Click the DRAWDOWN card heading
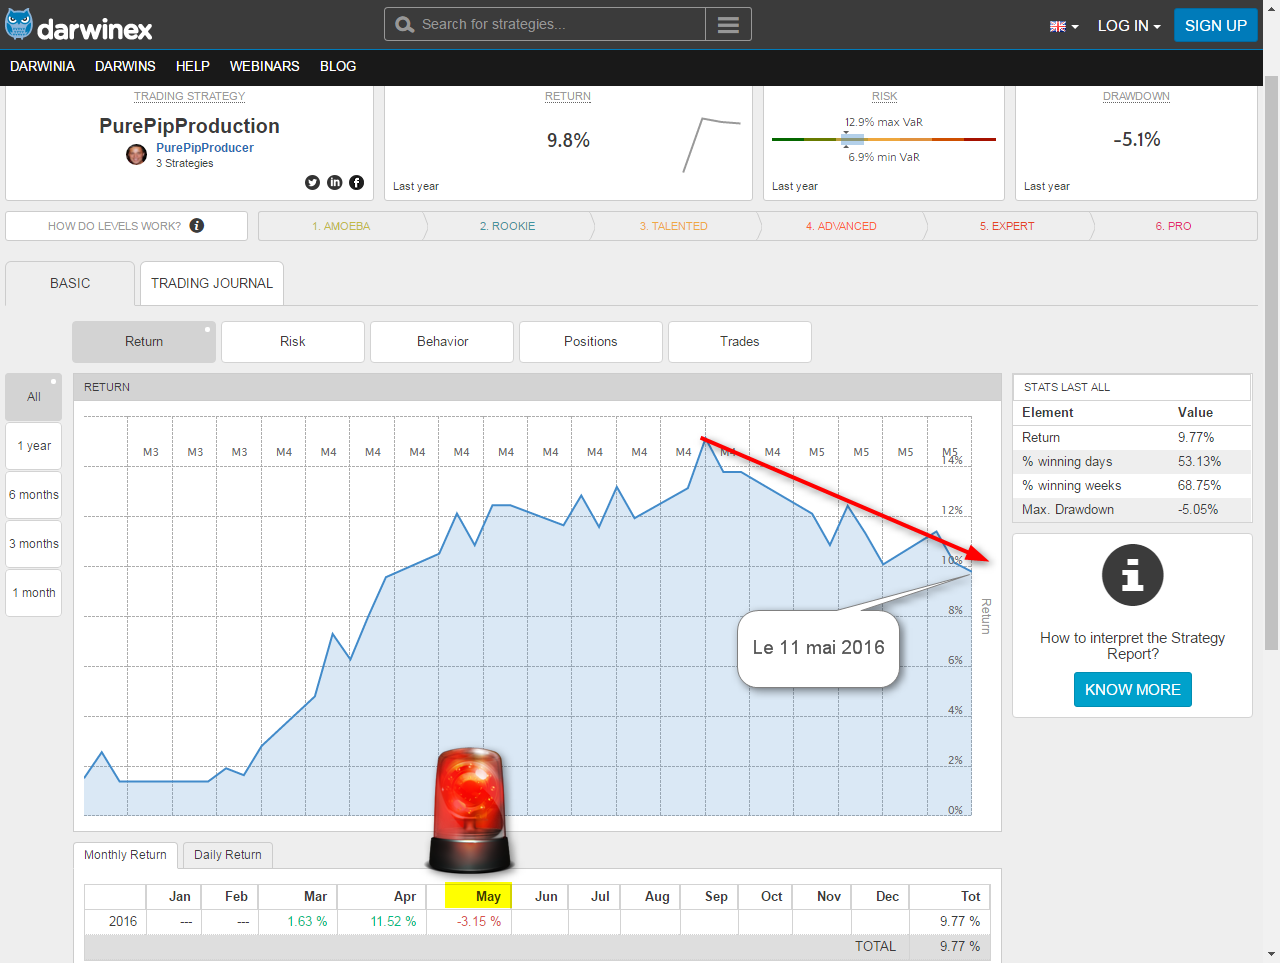 tap(1136, 96)
